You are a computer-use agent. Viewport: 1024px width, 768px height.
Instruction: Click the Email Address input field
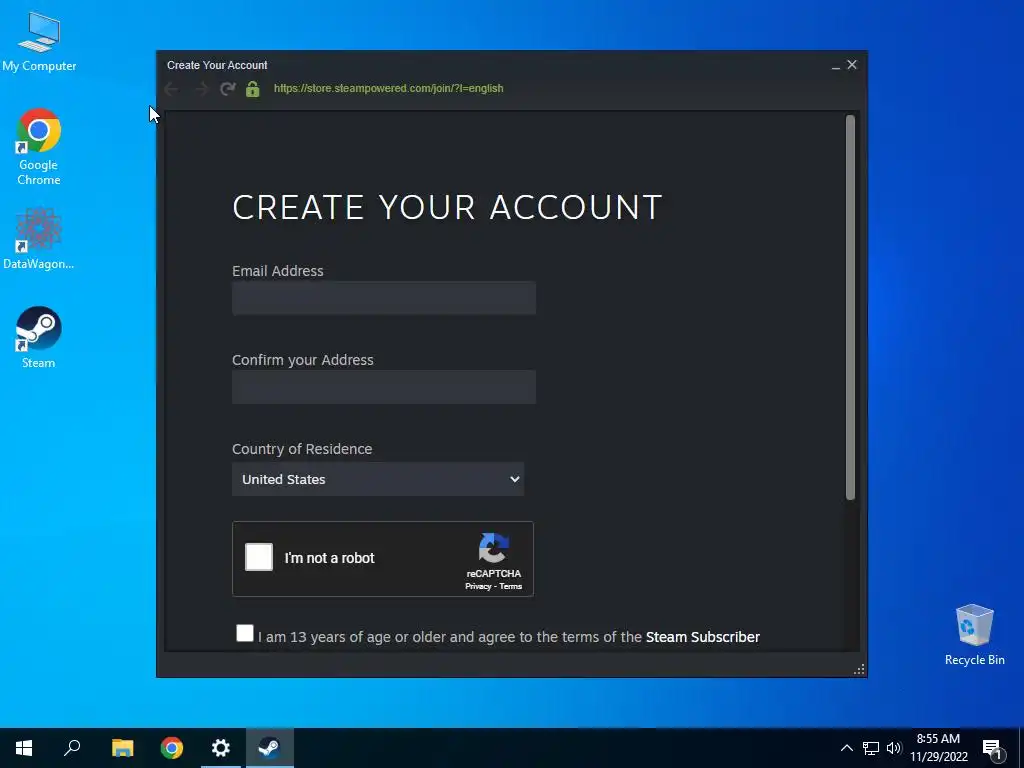tap(384, 298)
